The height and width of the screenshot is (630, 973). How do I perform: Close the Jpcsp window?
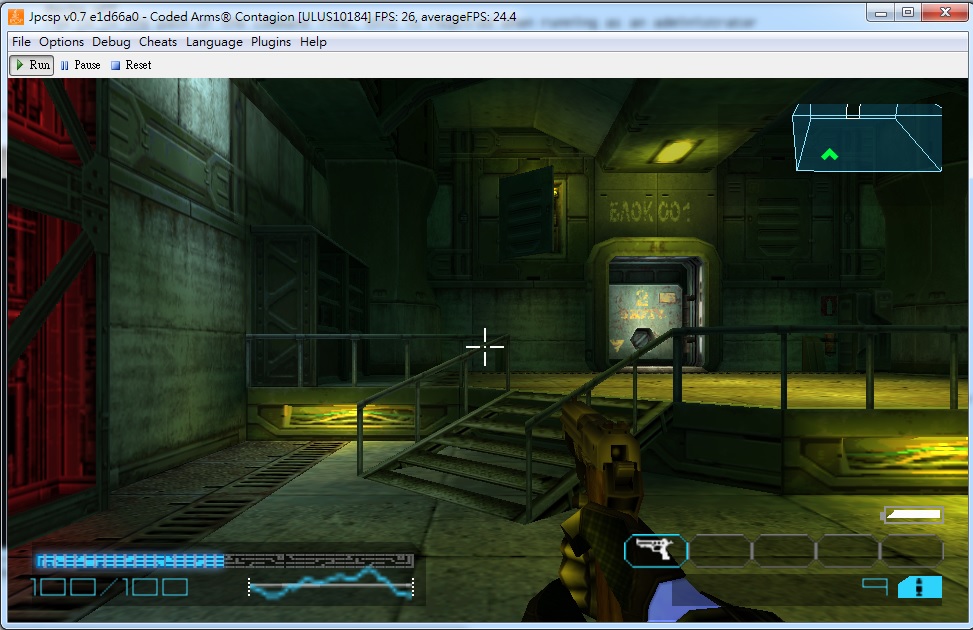[x=944, y=13]
